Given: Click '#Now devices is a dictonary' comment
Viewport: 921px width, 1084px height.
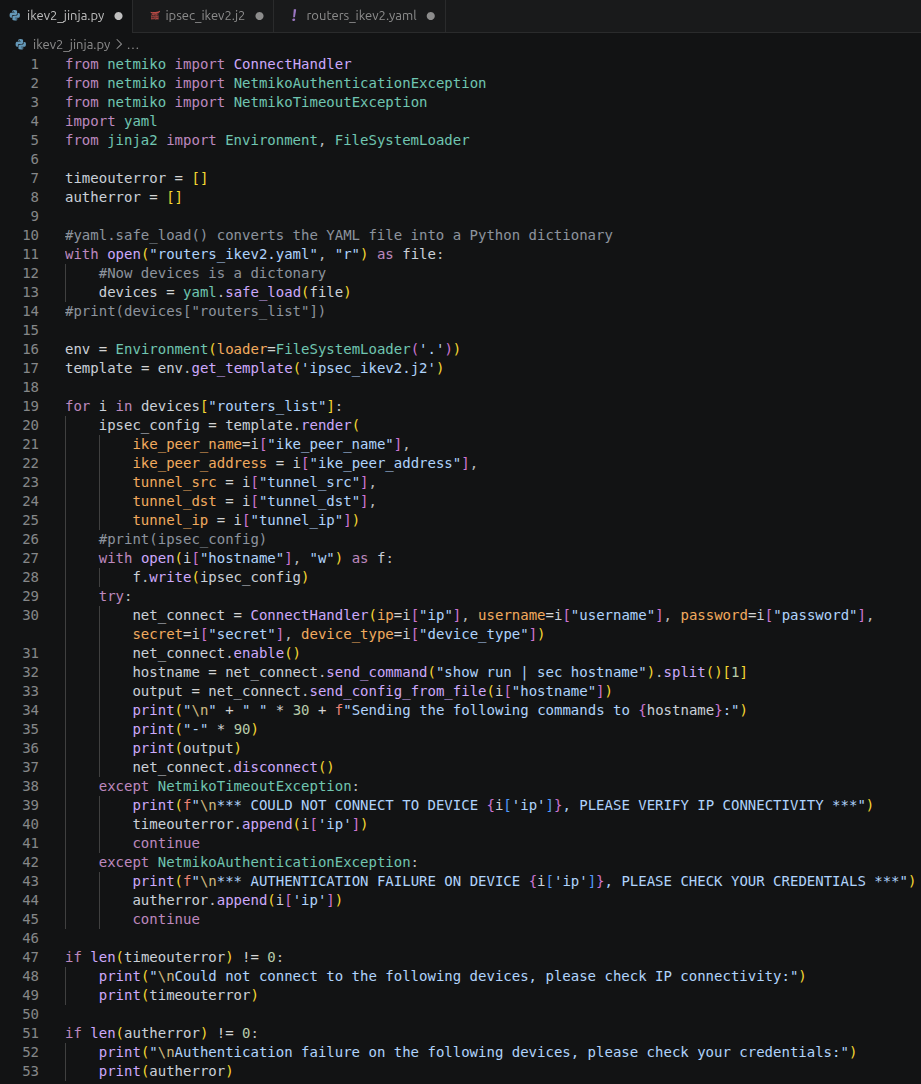Looking at the screenshot, I should [212, 273].
